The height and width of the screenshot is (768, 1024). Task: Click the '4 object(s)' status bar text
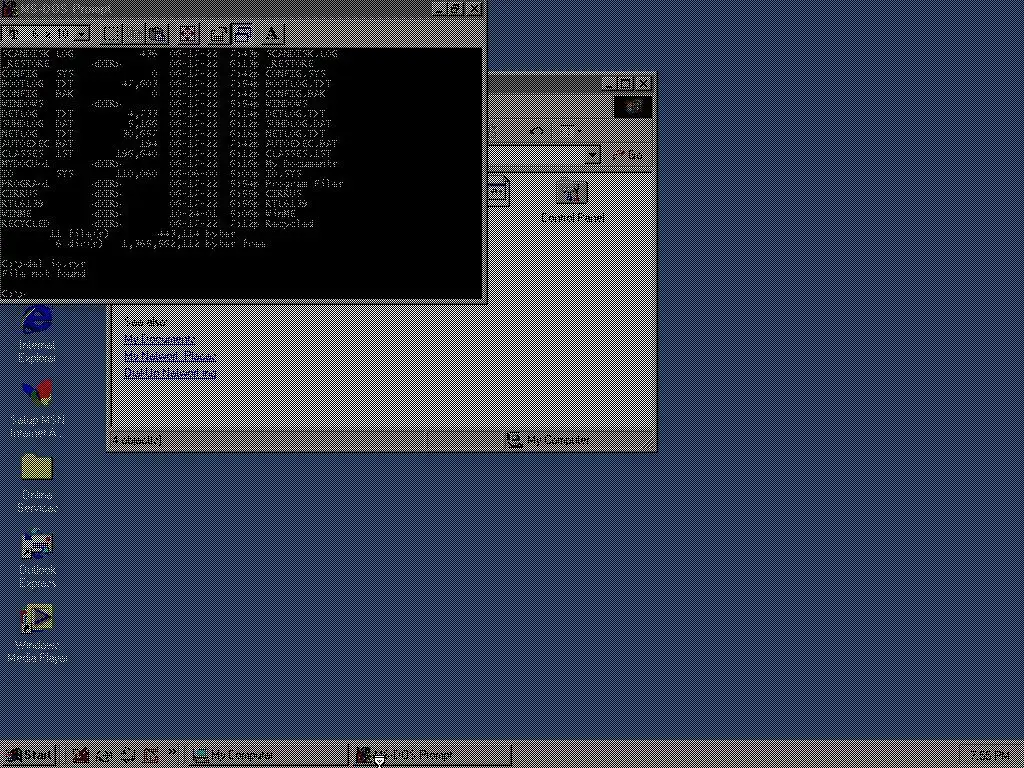pos(137,440)
